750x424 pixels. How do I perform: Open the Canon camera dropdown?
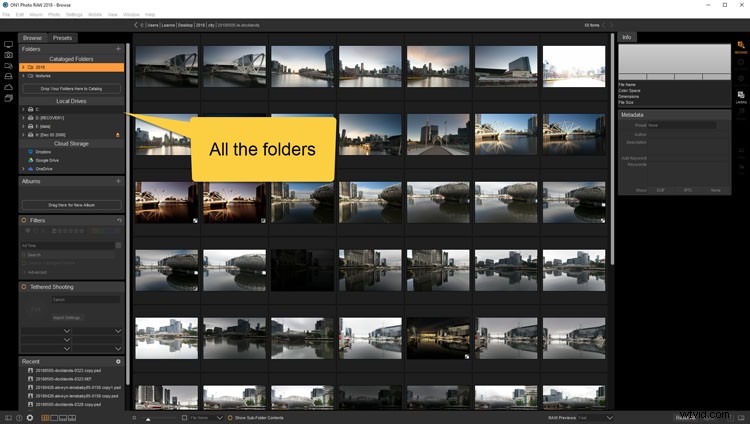(86, 300)
